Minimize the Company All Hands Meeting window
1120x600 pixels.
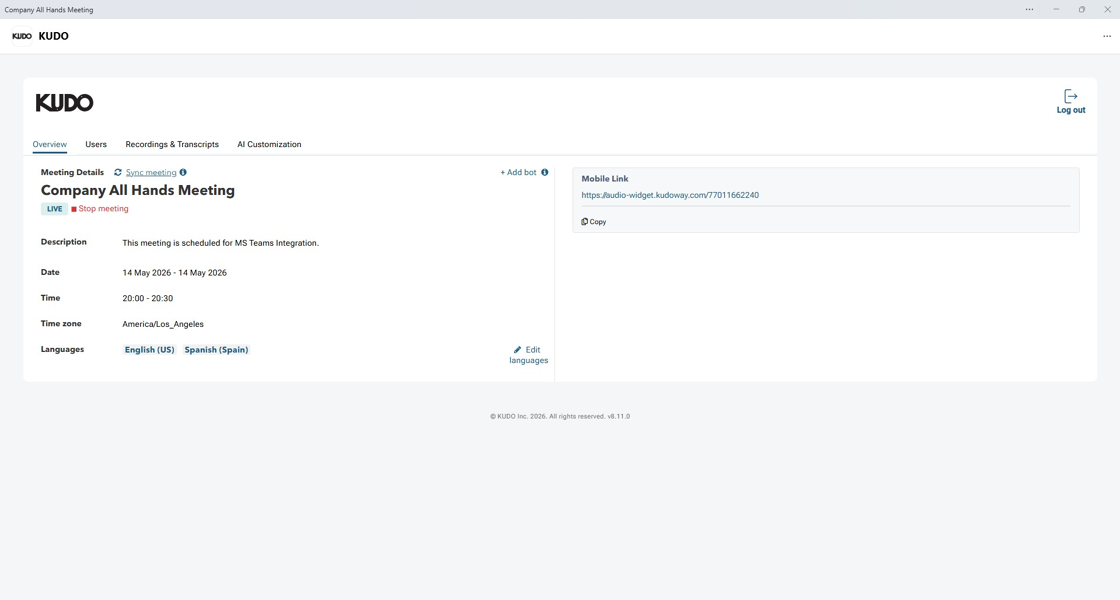(1056, 9)
